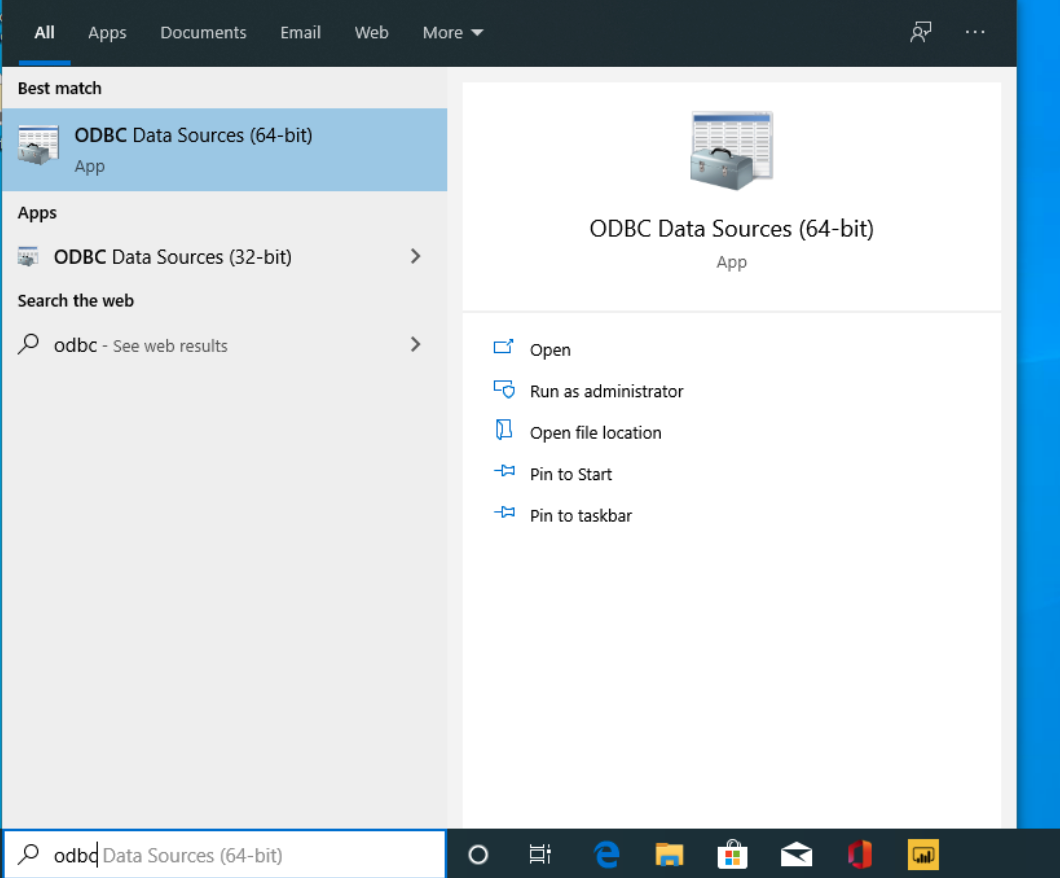Image resolution: width=1060 pixels, height=878 pixels.
Task: Focus the taskbar search box with odbc
Action: [x=224, y=855]
